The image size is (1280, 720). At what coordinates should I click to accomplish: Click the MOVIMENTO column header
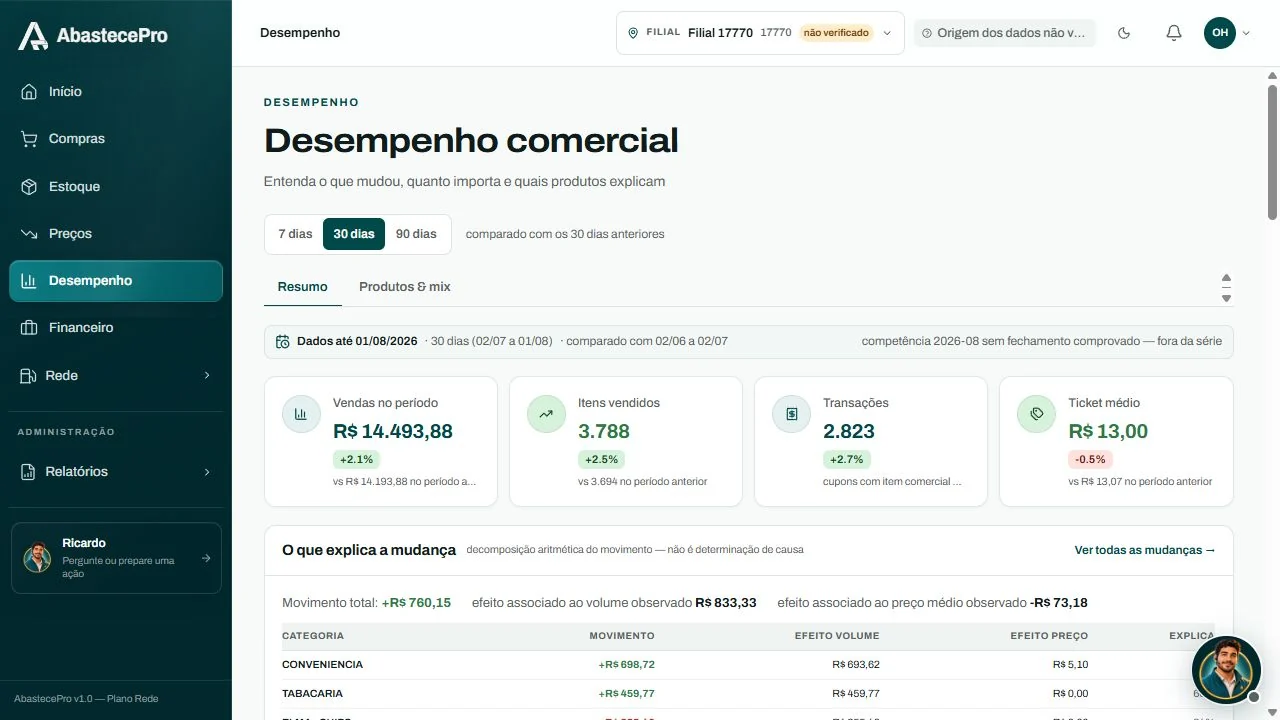pos(622,636)
